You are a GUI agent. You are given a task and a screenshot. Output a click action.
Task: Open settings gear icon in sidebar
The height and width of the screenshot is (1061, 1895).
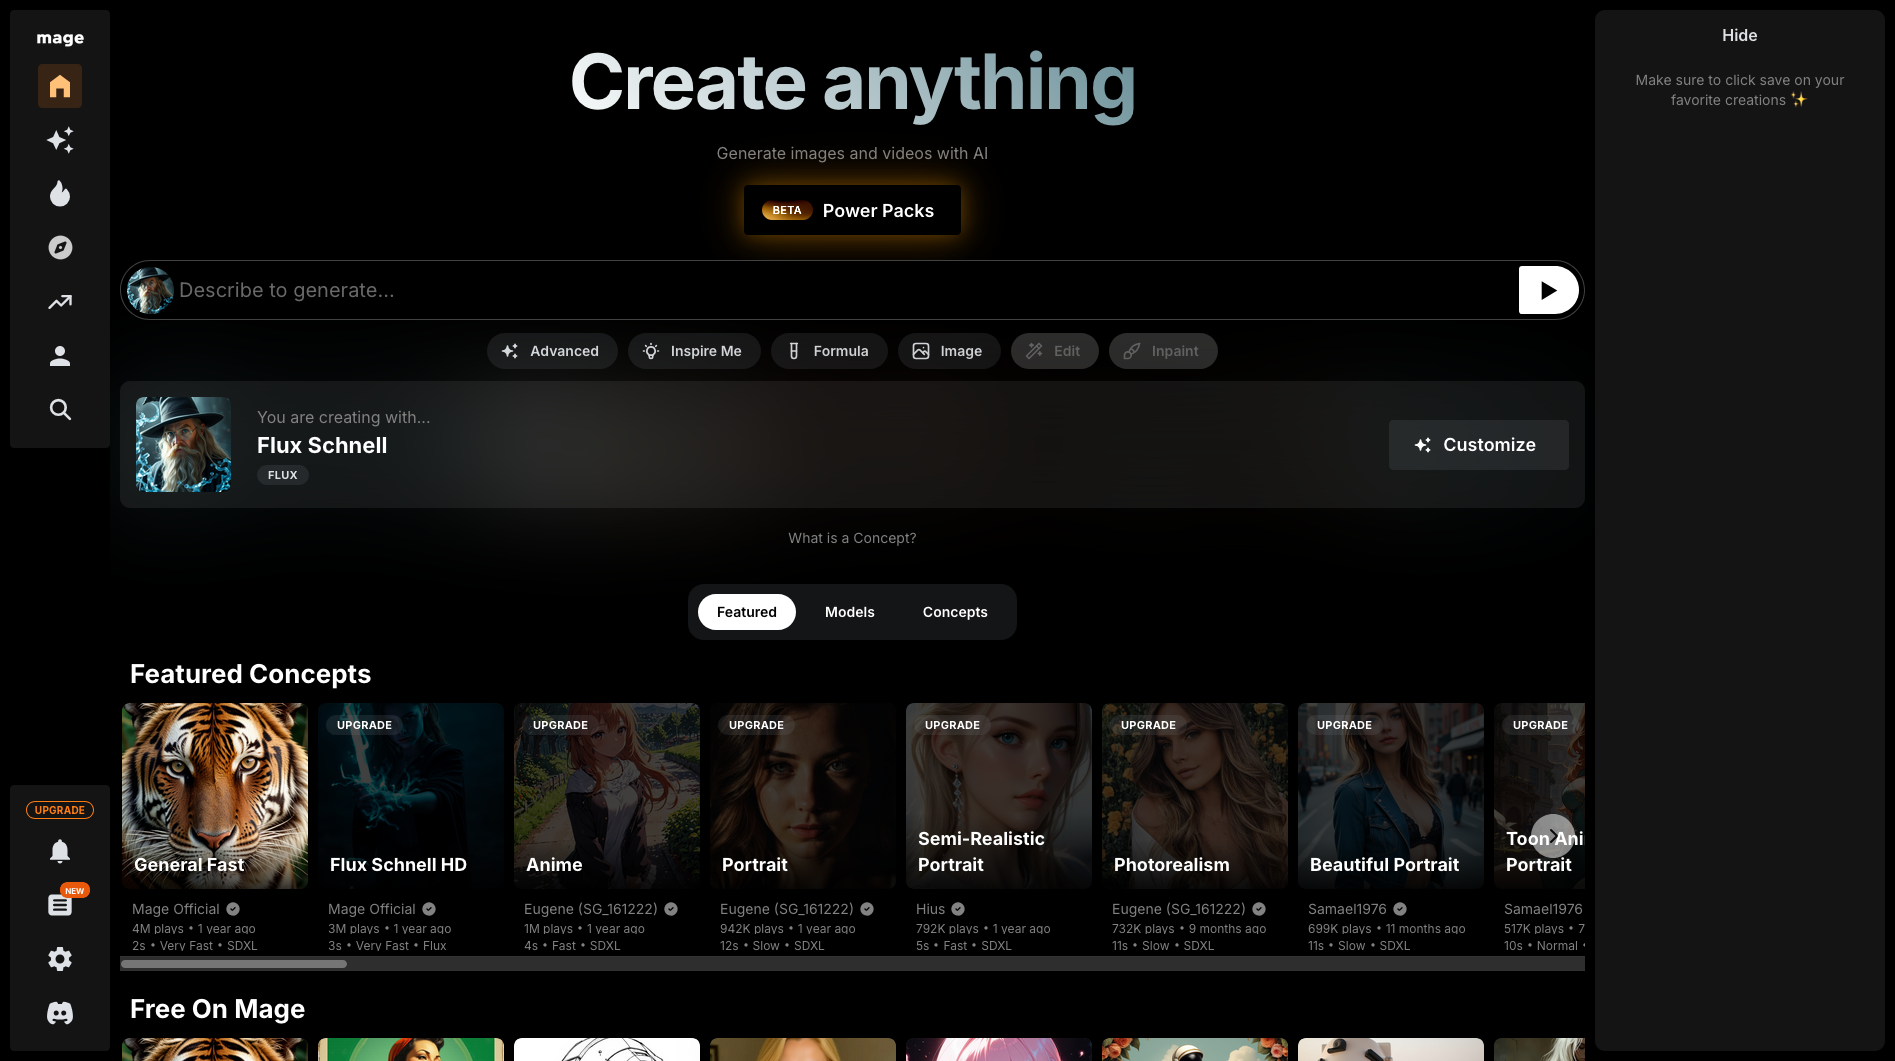pyautogui.click(x=60, y=959)
